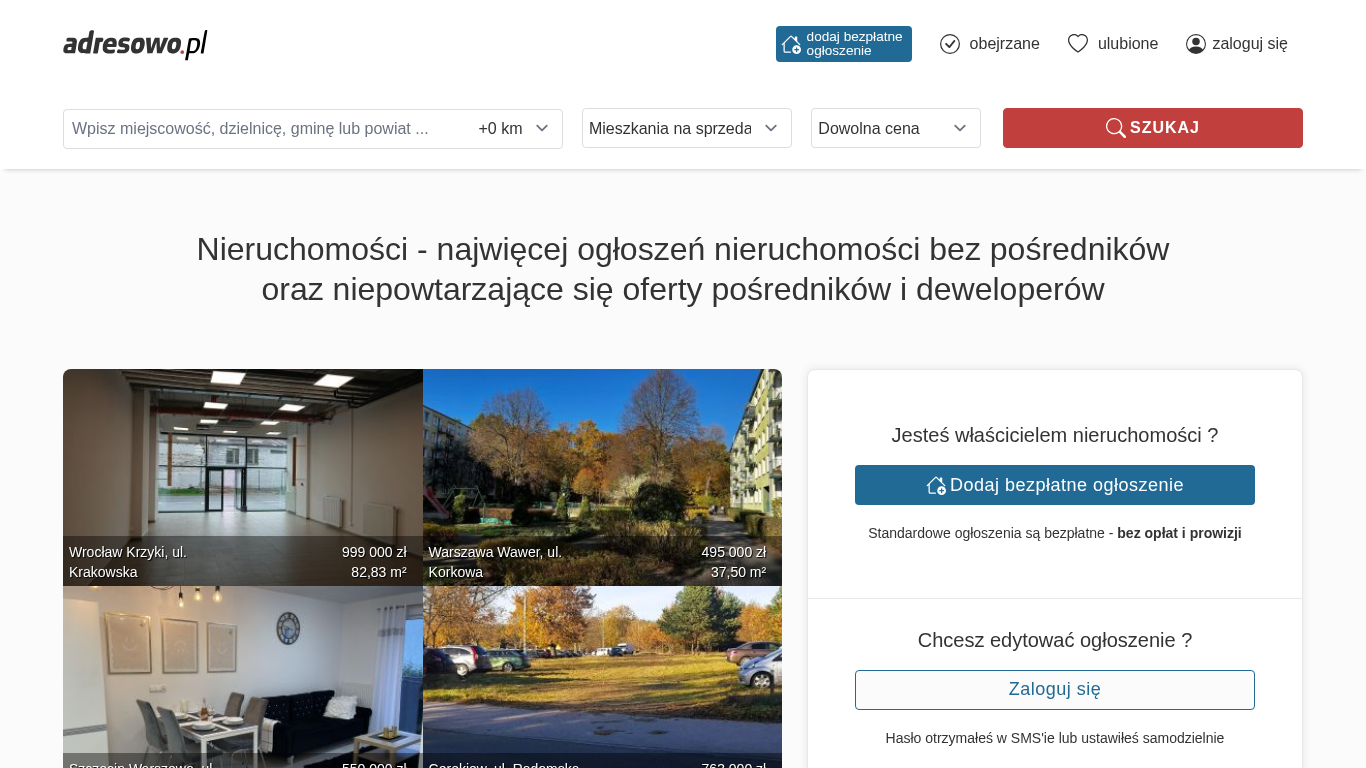
Task: Click the magnifier icon in the SZUKAJ button
Action: pyautogui.click(x=1115, y=128)
